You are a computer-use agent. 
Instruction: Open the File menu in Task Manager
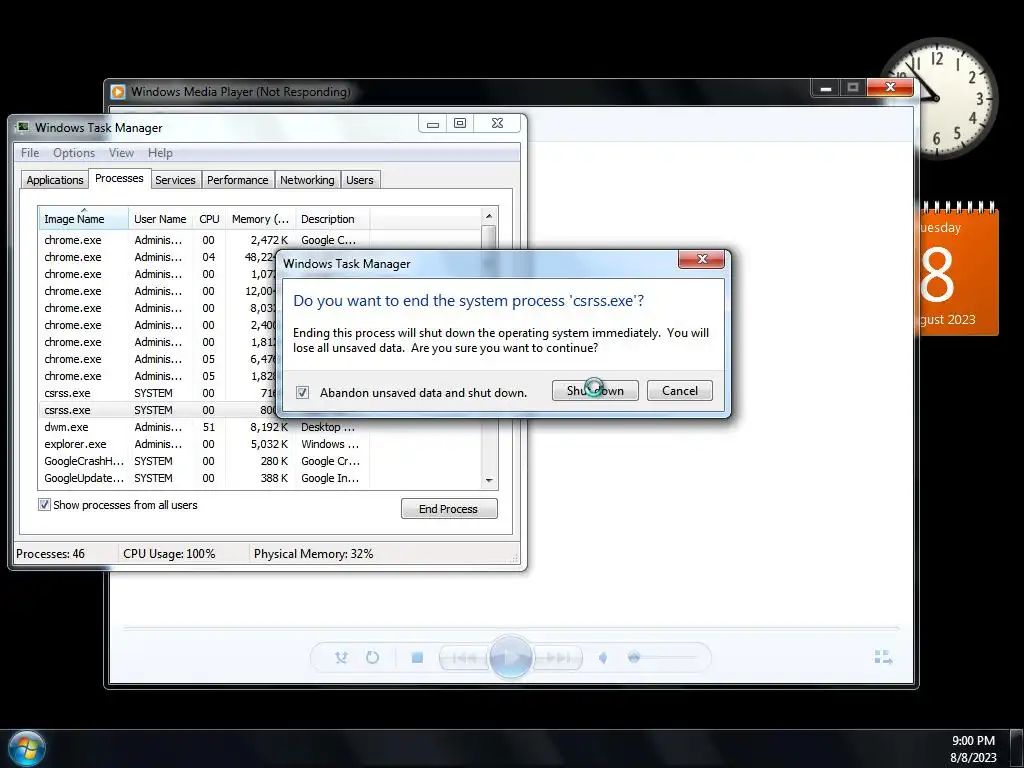(x=30, y=153)
